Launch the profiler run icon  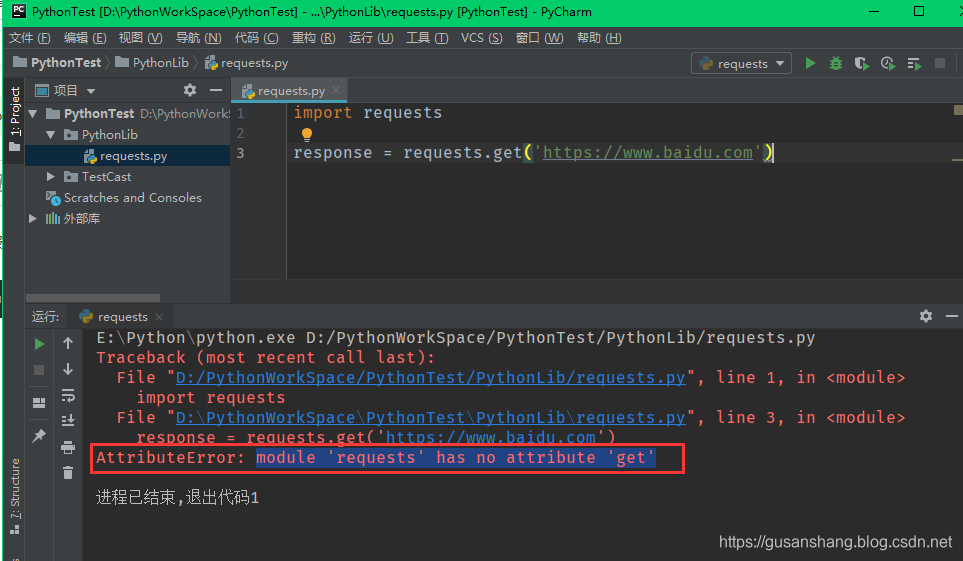click(887, 63)
